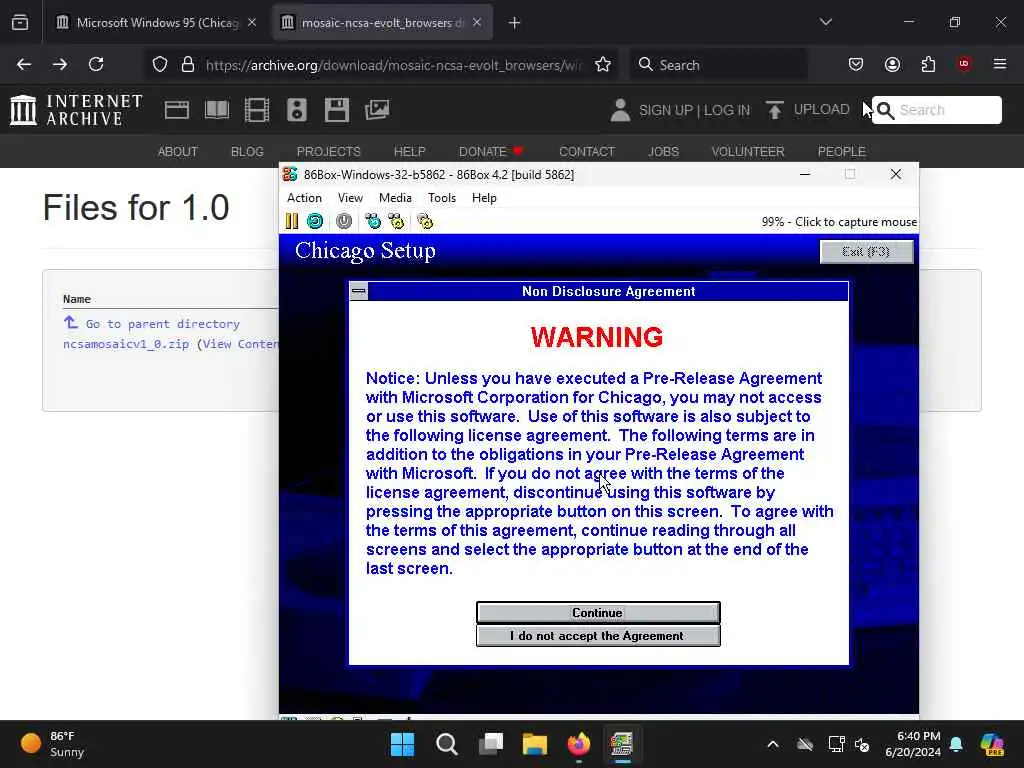Open the DONATE nav link

(x=490, y=152)
